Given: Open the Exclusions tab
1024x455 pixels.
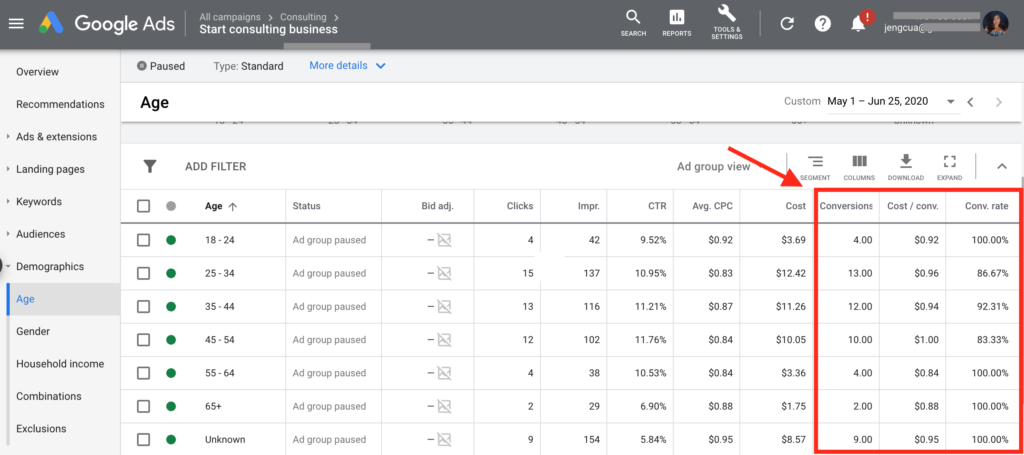Looking at the screenshot, I should (41, 429).
